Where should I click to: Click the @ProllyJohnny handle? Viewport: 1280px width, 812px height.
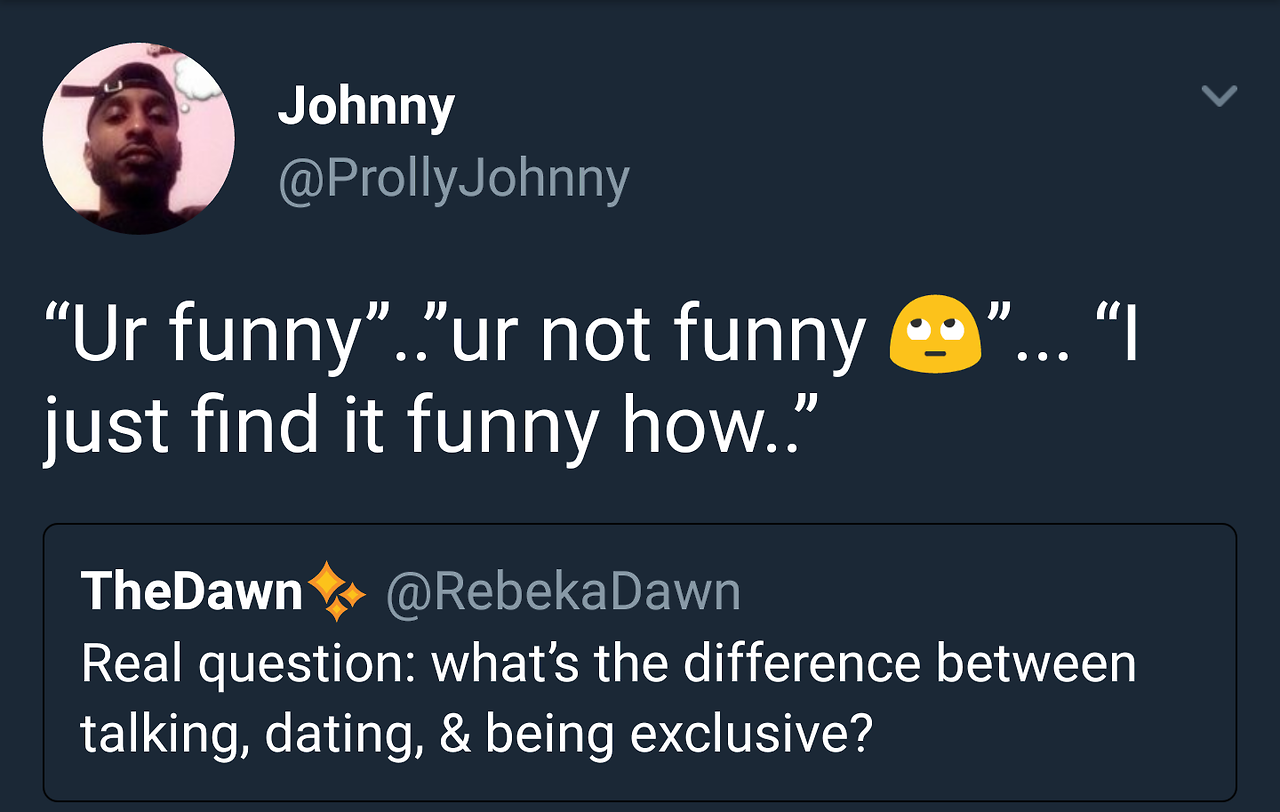[454, 179]
